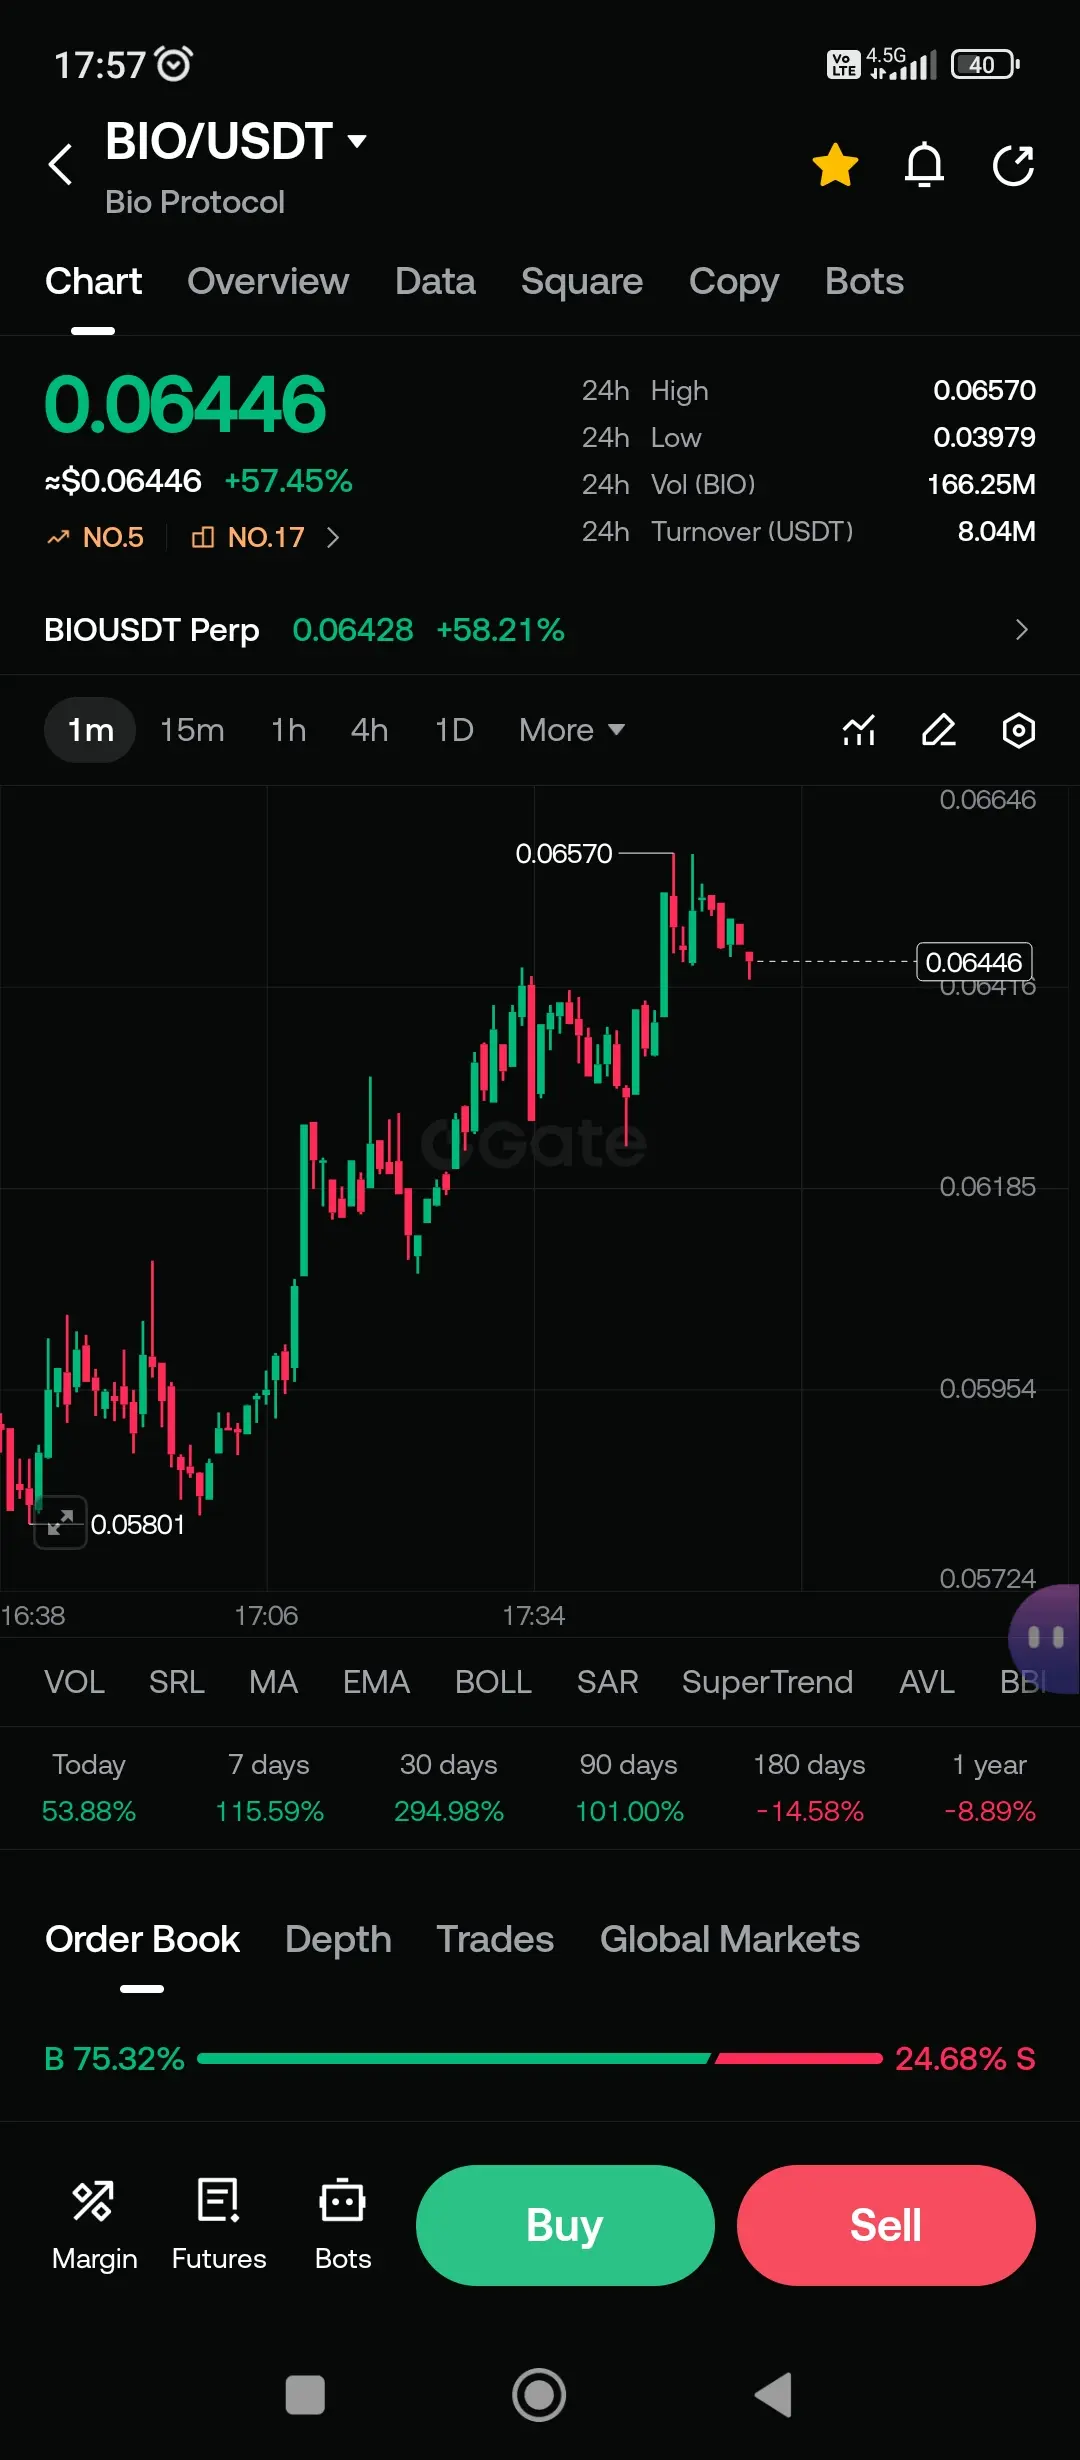Tap the 24h Vol (BIO) value 166.25M

click(981, 484)
